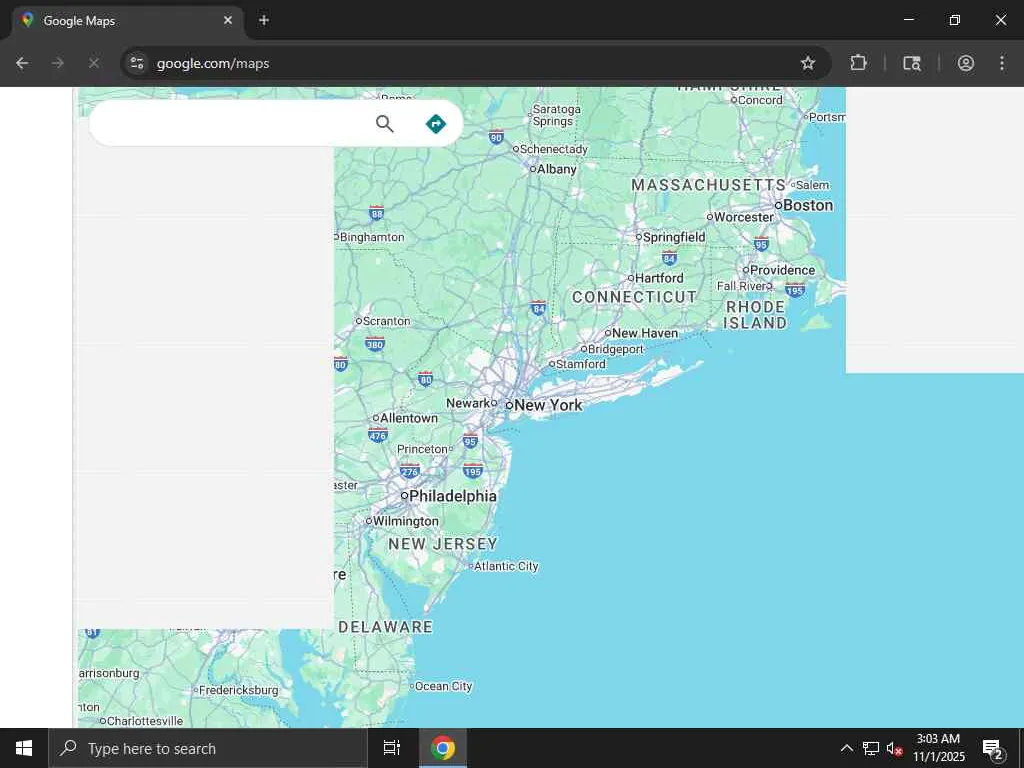Click the Atlantic City label
Viewport: 1024px width, 768px height.
[506, 566]
